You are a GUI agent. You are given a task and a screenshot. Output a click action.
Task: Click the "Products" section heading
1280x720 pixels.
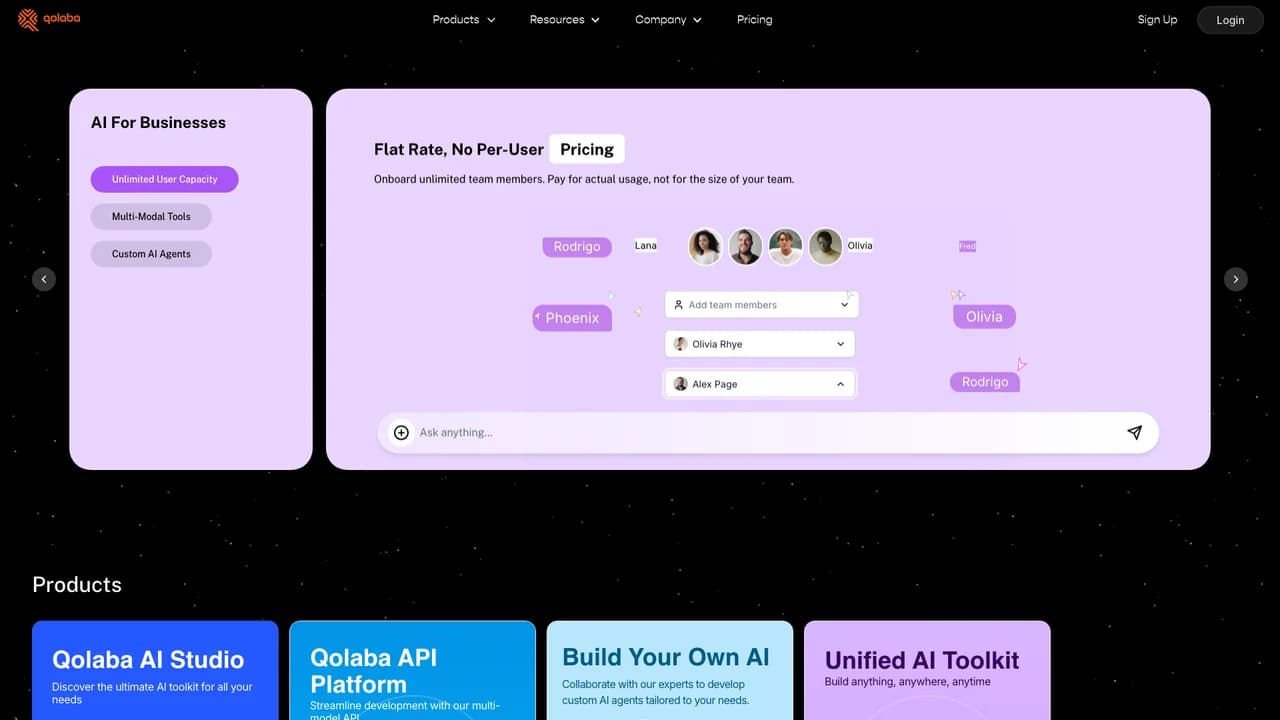(77, 585)
